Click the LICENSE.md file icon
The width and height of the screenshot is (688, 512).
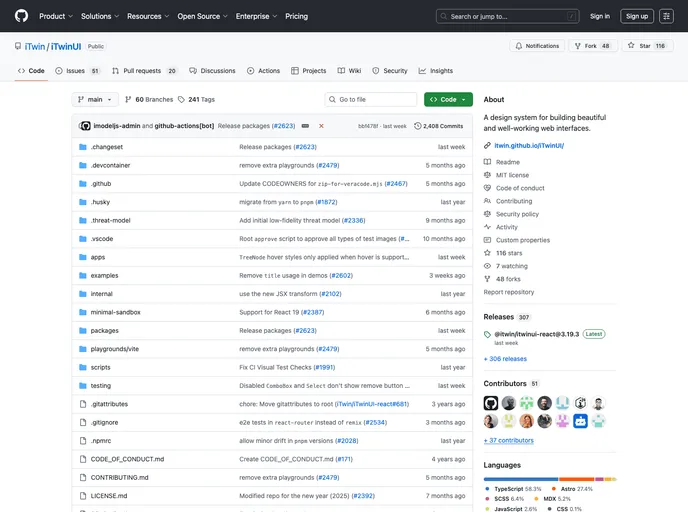click(x=82, y=496)
